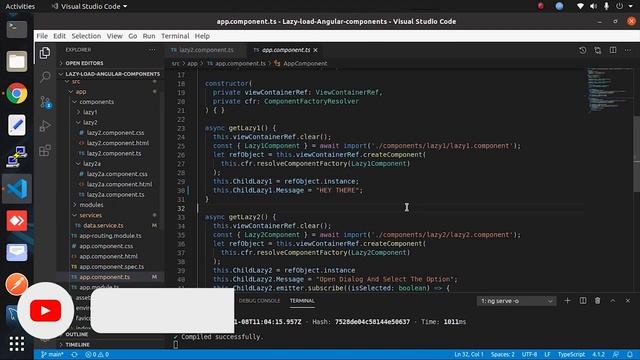Close the terminal panel

click(628, 301)
